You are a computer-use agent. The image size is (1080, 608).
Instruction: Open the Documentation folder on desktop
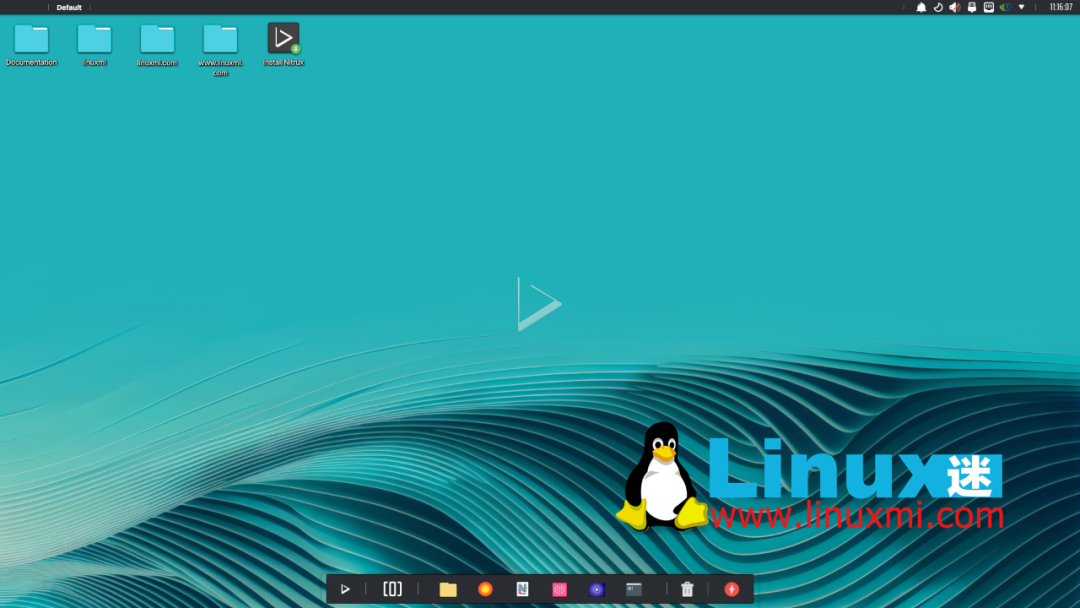pos(31,45)
